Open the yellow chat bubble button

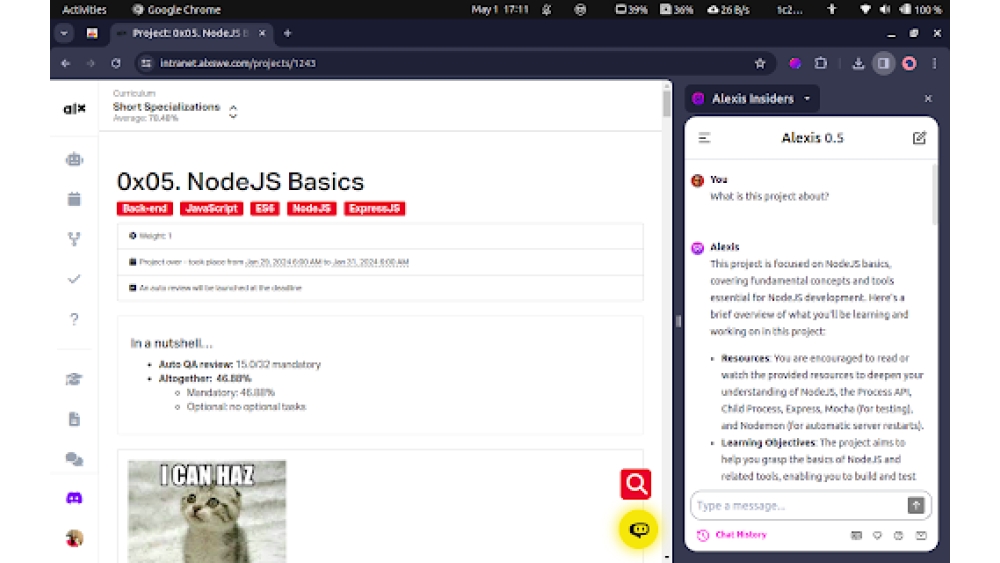[x=638, y=529]
